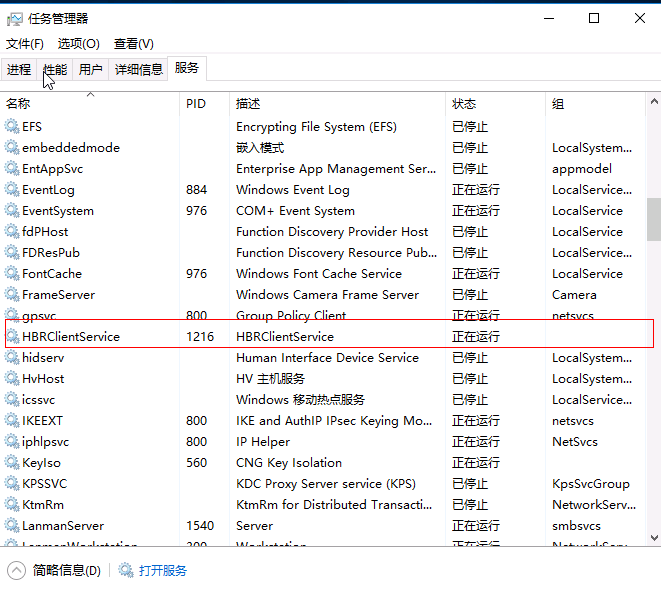Collapse to fewer details with 简略信息 arrow
Image resolution: width=661 pixels, height=594 pixels.
tap(16, 570)
